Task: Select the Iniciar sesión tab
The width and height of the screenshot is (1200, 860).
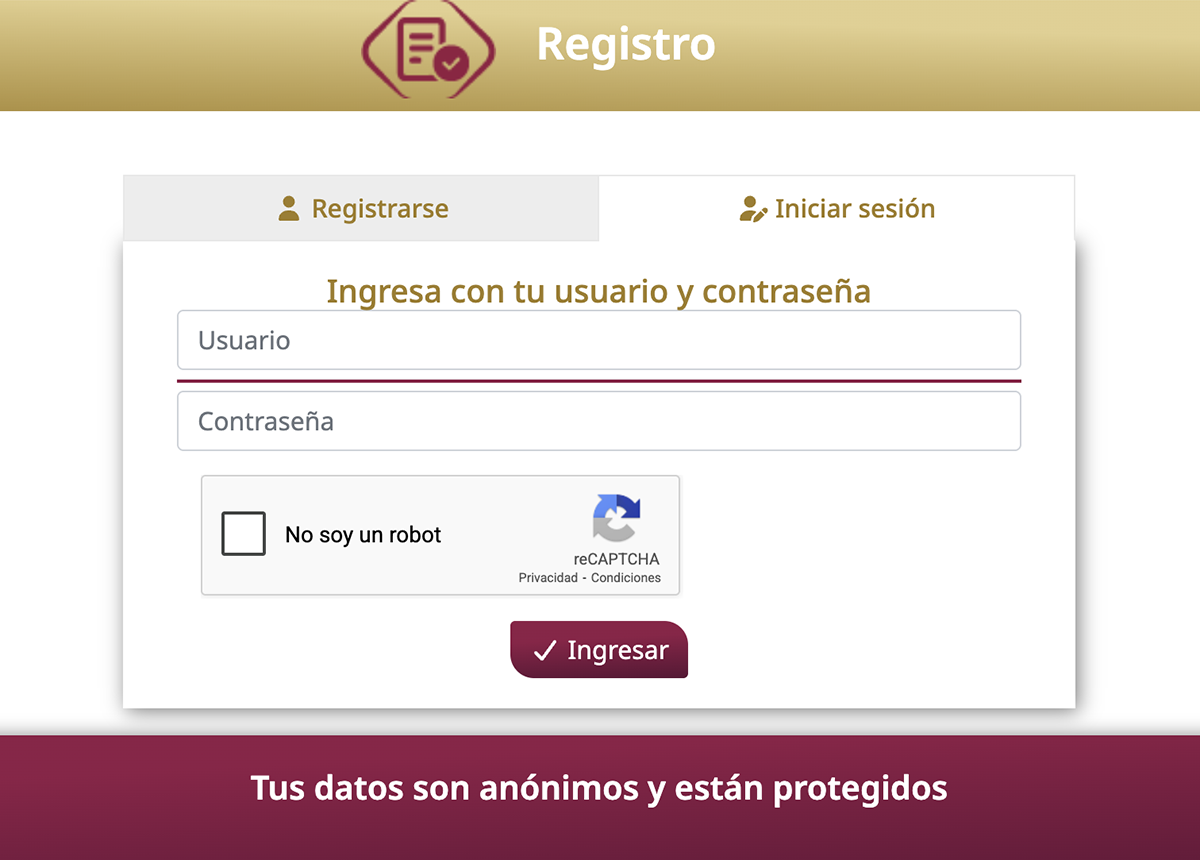Action: click(x=836, y=209)
